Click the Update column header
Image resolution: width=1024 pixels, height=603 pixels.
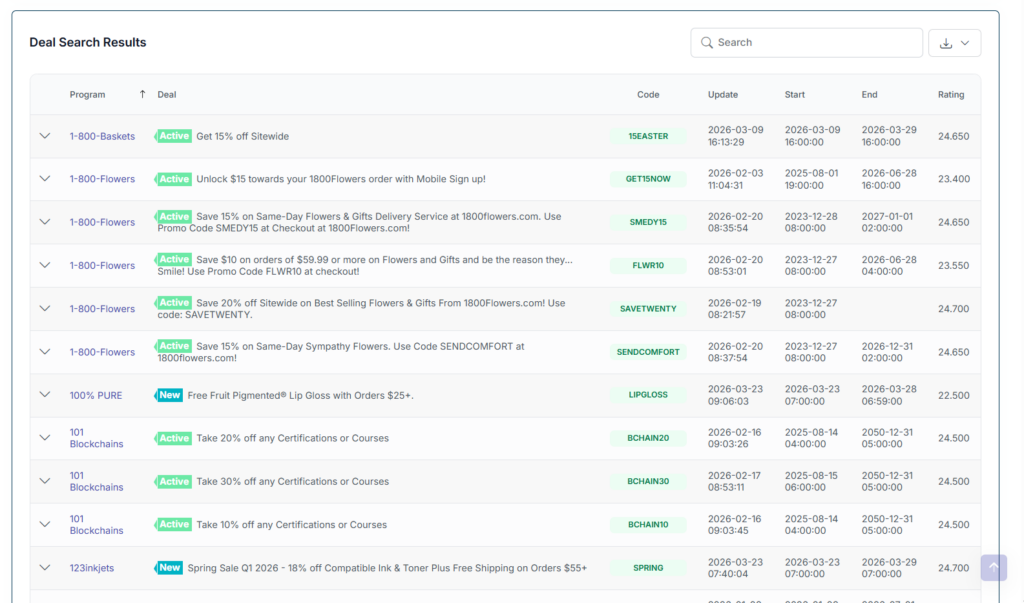click(722, 95)
